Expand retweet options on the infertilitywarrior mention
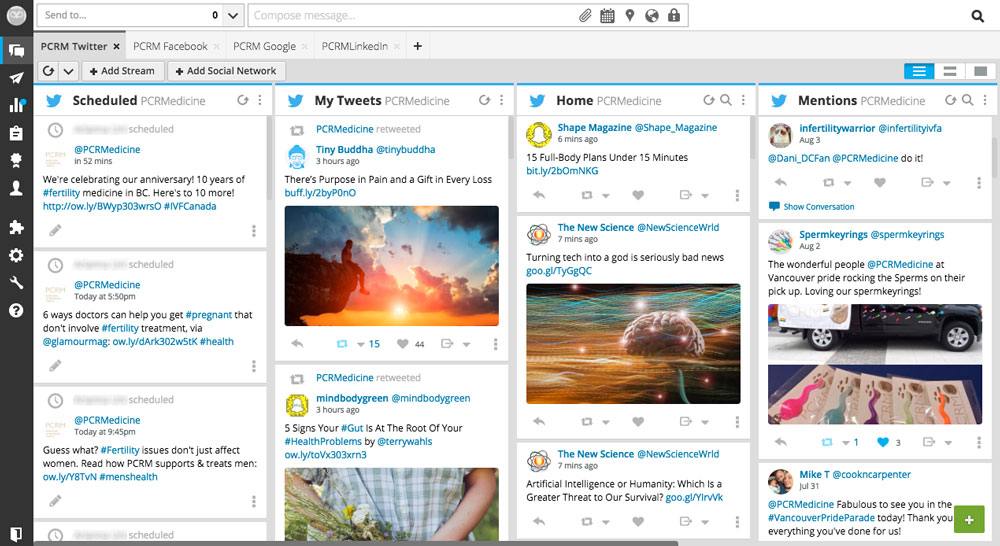This screenshot has width=1000, height=546. (x=848, y=183)
